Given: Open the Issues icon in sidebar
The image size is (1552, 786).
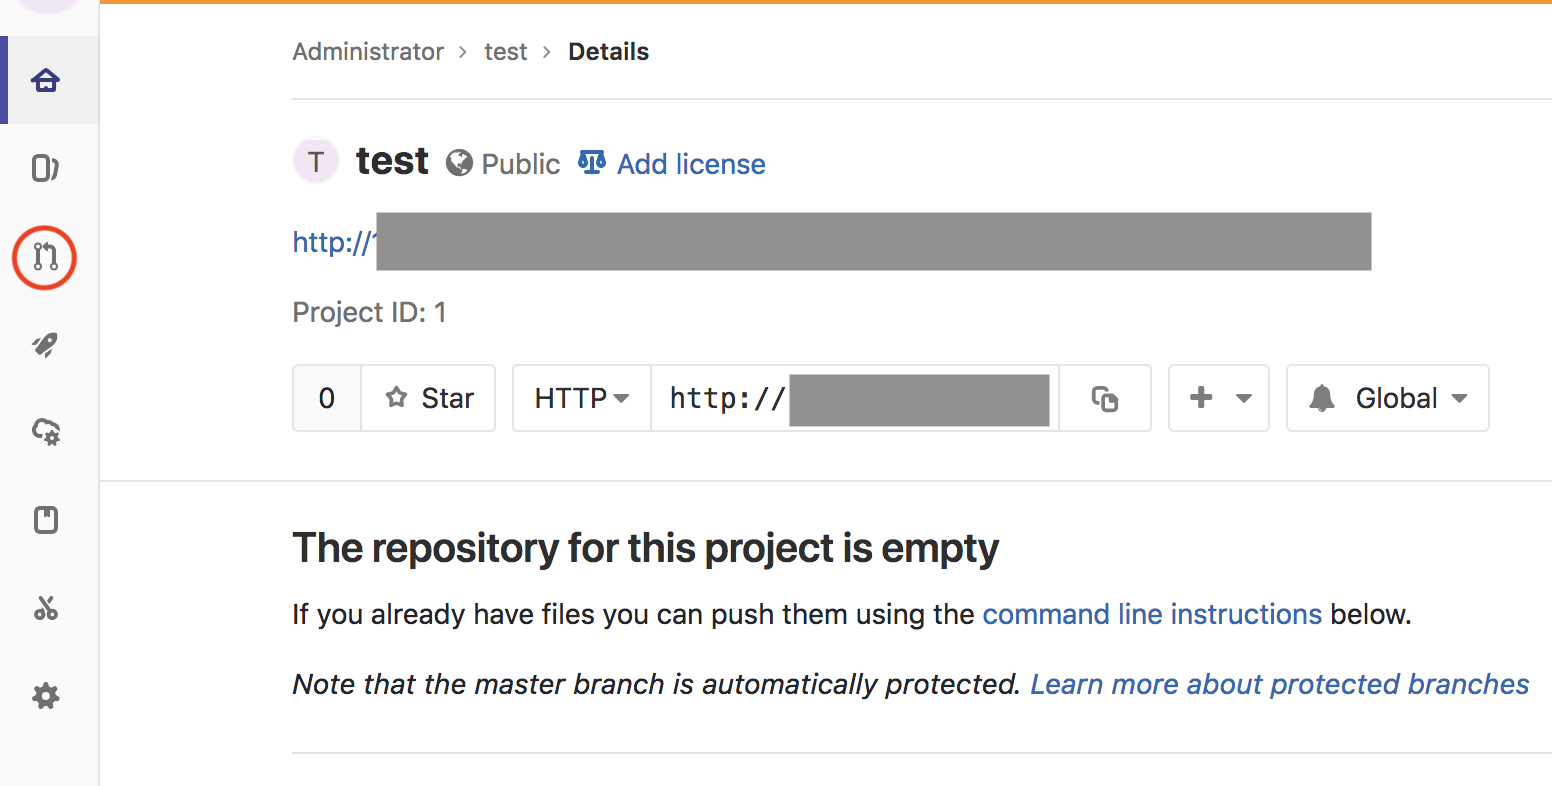Looking at the screenshot, I should [46, 168].
